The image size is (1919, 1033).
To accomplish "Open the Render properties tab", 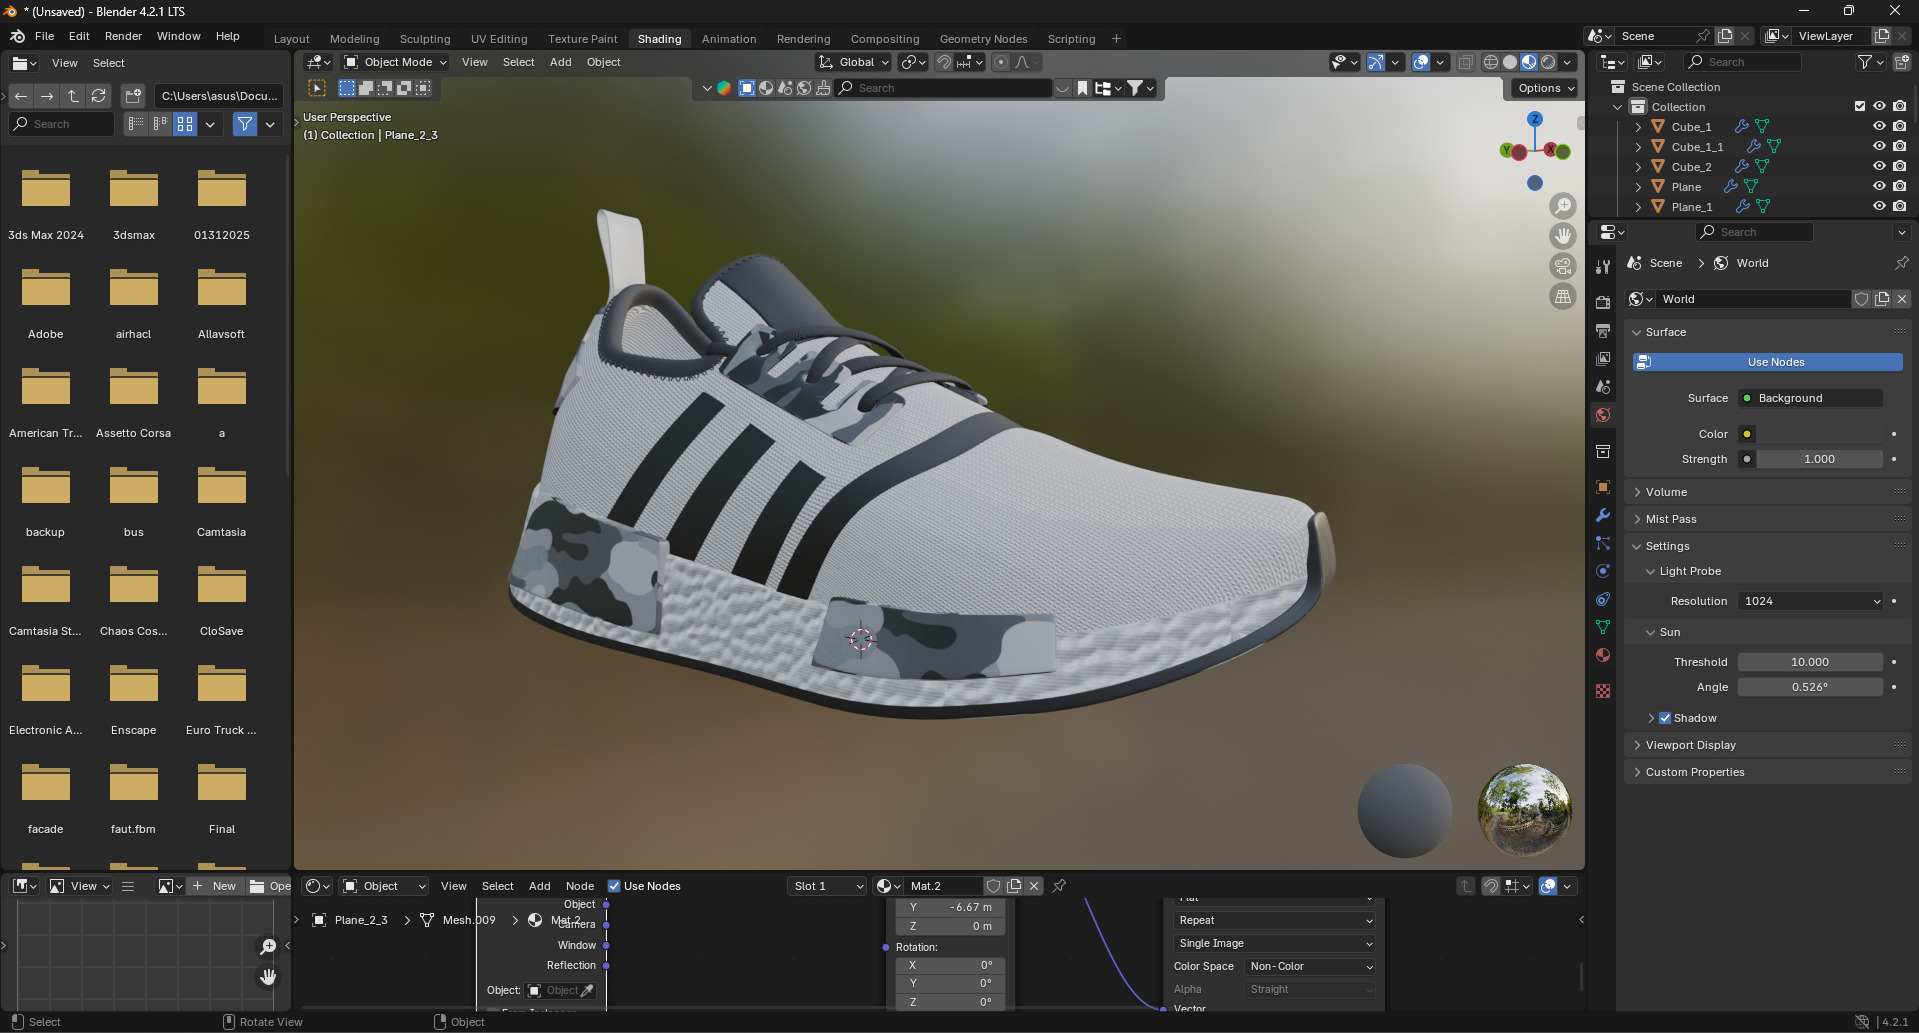I will (x=1603, y=302).
